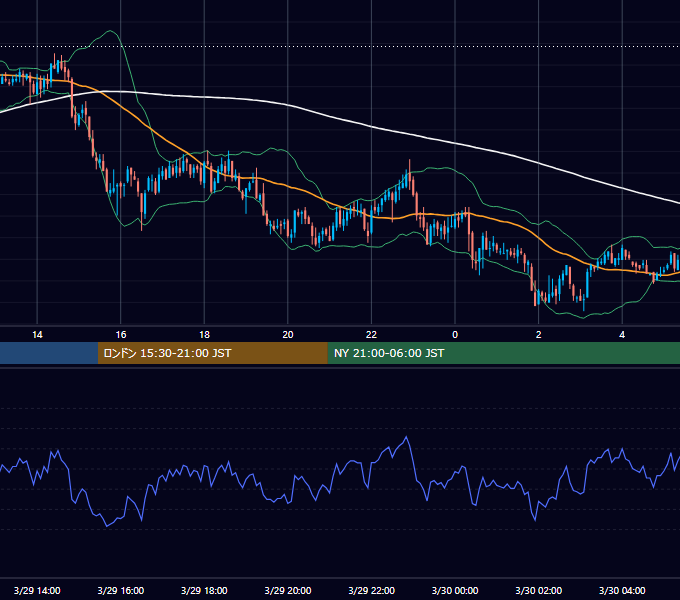This screenshot has width=680, height=600.
Task: Click the 3/30 00:00 time label
Action: point(455,590)
